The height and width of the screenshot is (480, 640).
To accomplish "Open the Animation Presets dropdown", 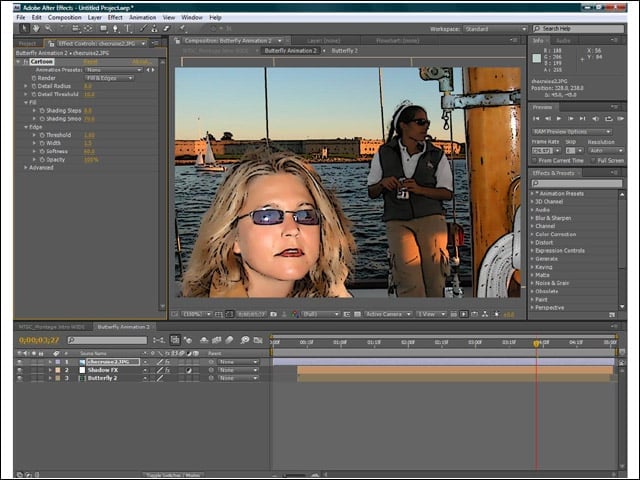I will (x=113, y=70).
